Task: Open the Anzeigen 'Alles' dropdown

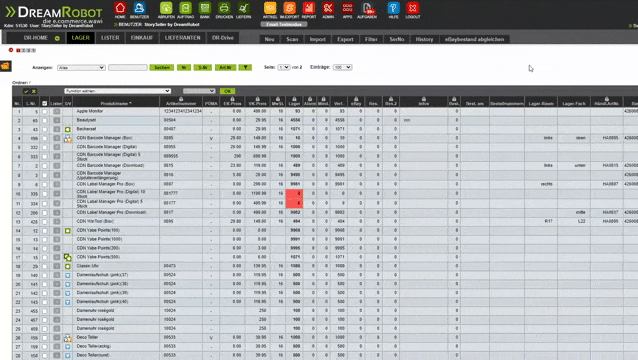Action: click(81, 68)
